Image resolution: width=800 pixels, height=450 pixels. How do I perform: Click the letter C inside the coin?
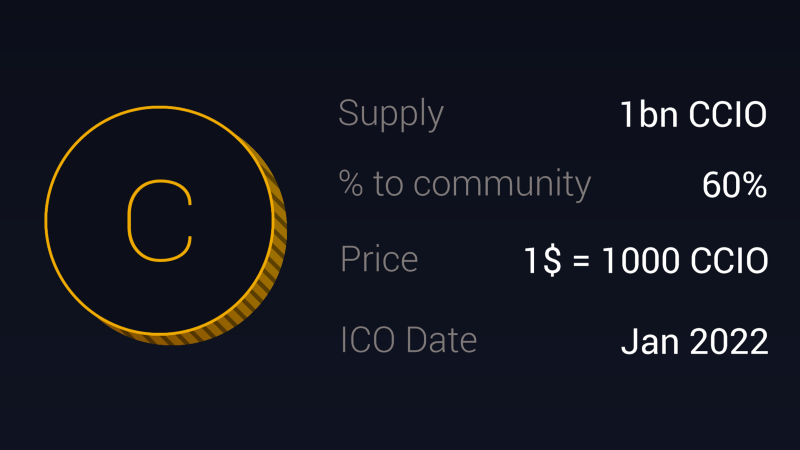[x=160, y=221]
